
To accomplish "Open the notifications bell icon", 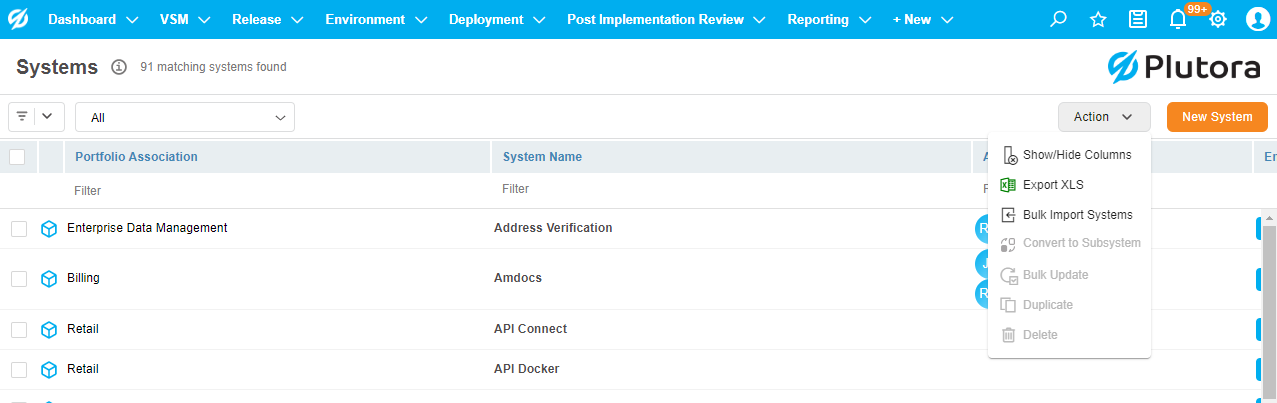I will (x=1178, y=19).
